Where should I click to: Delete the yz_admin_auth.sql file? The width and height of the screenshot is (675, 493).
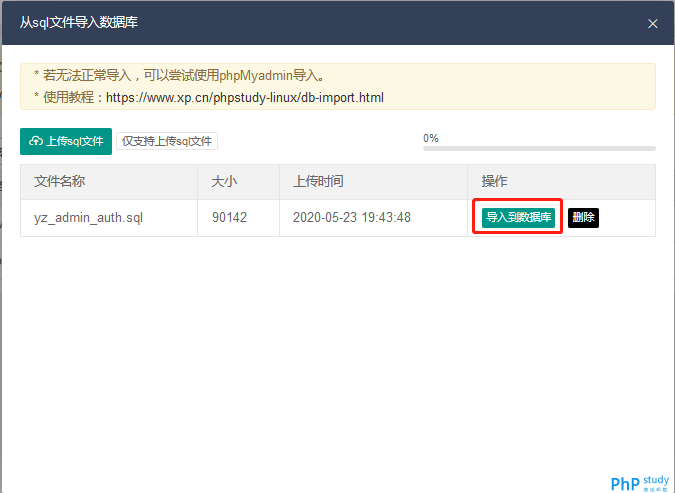pyautogui.click(x=583, y=217)
